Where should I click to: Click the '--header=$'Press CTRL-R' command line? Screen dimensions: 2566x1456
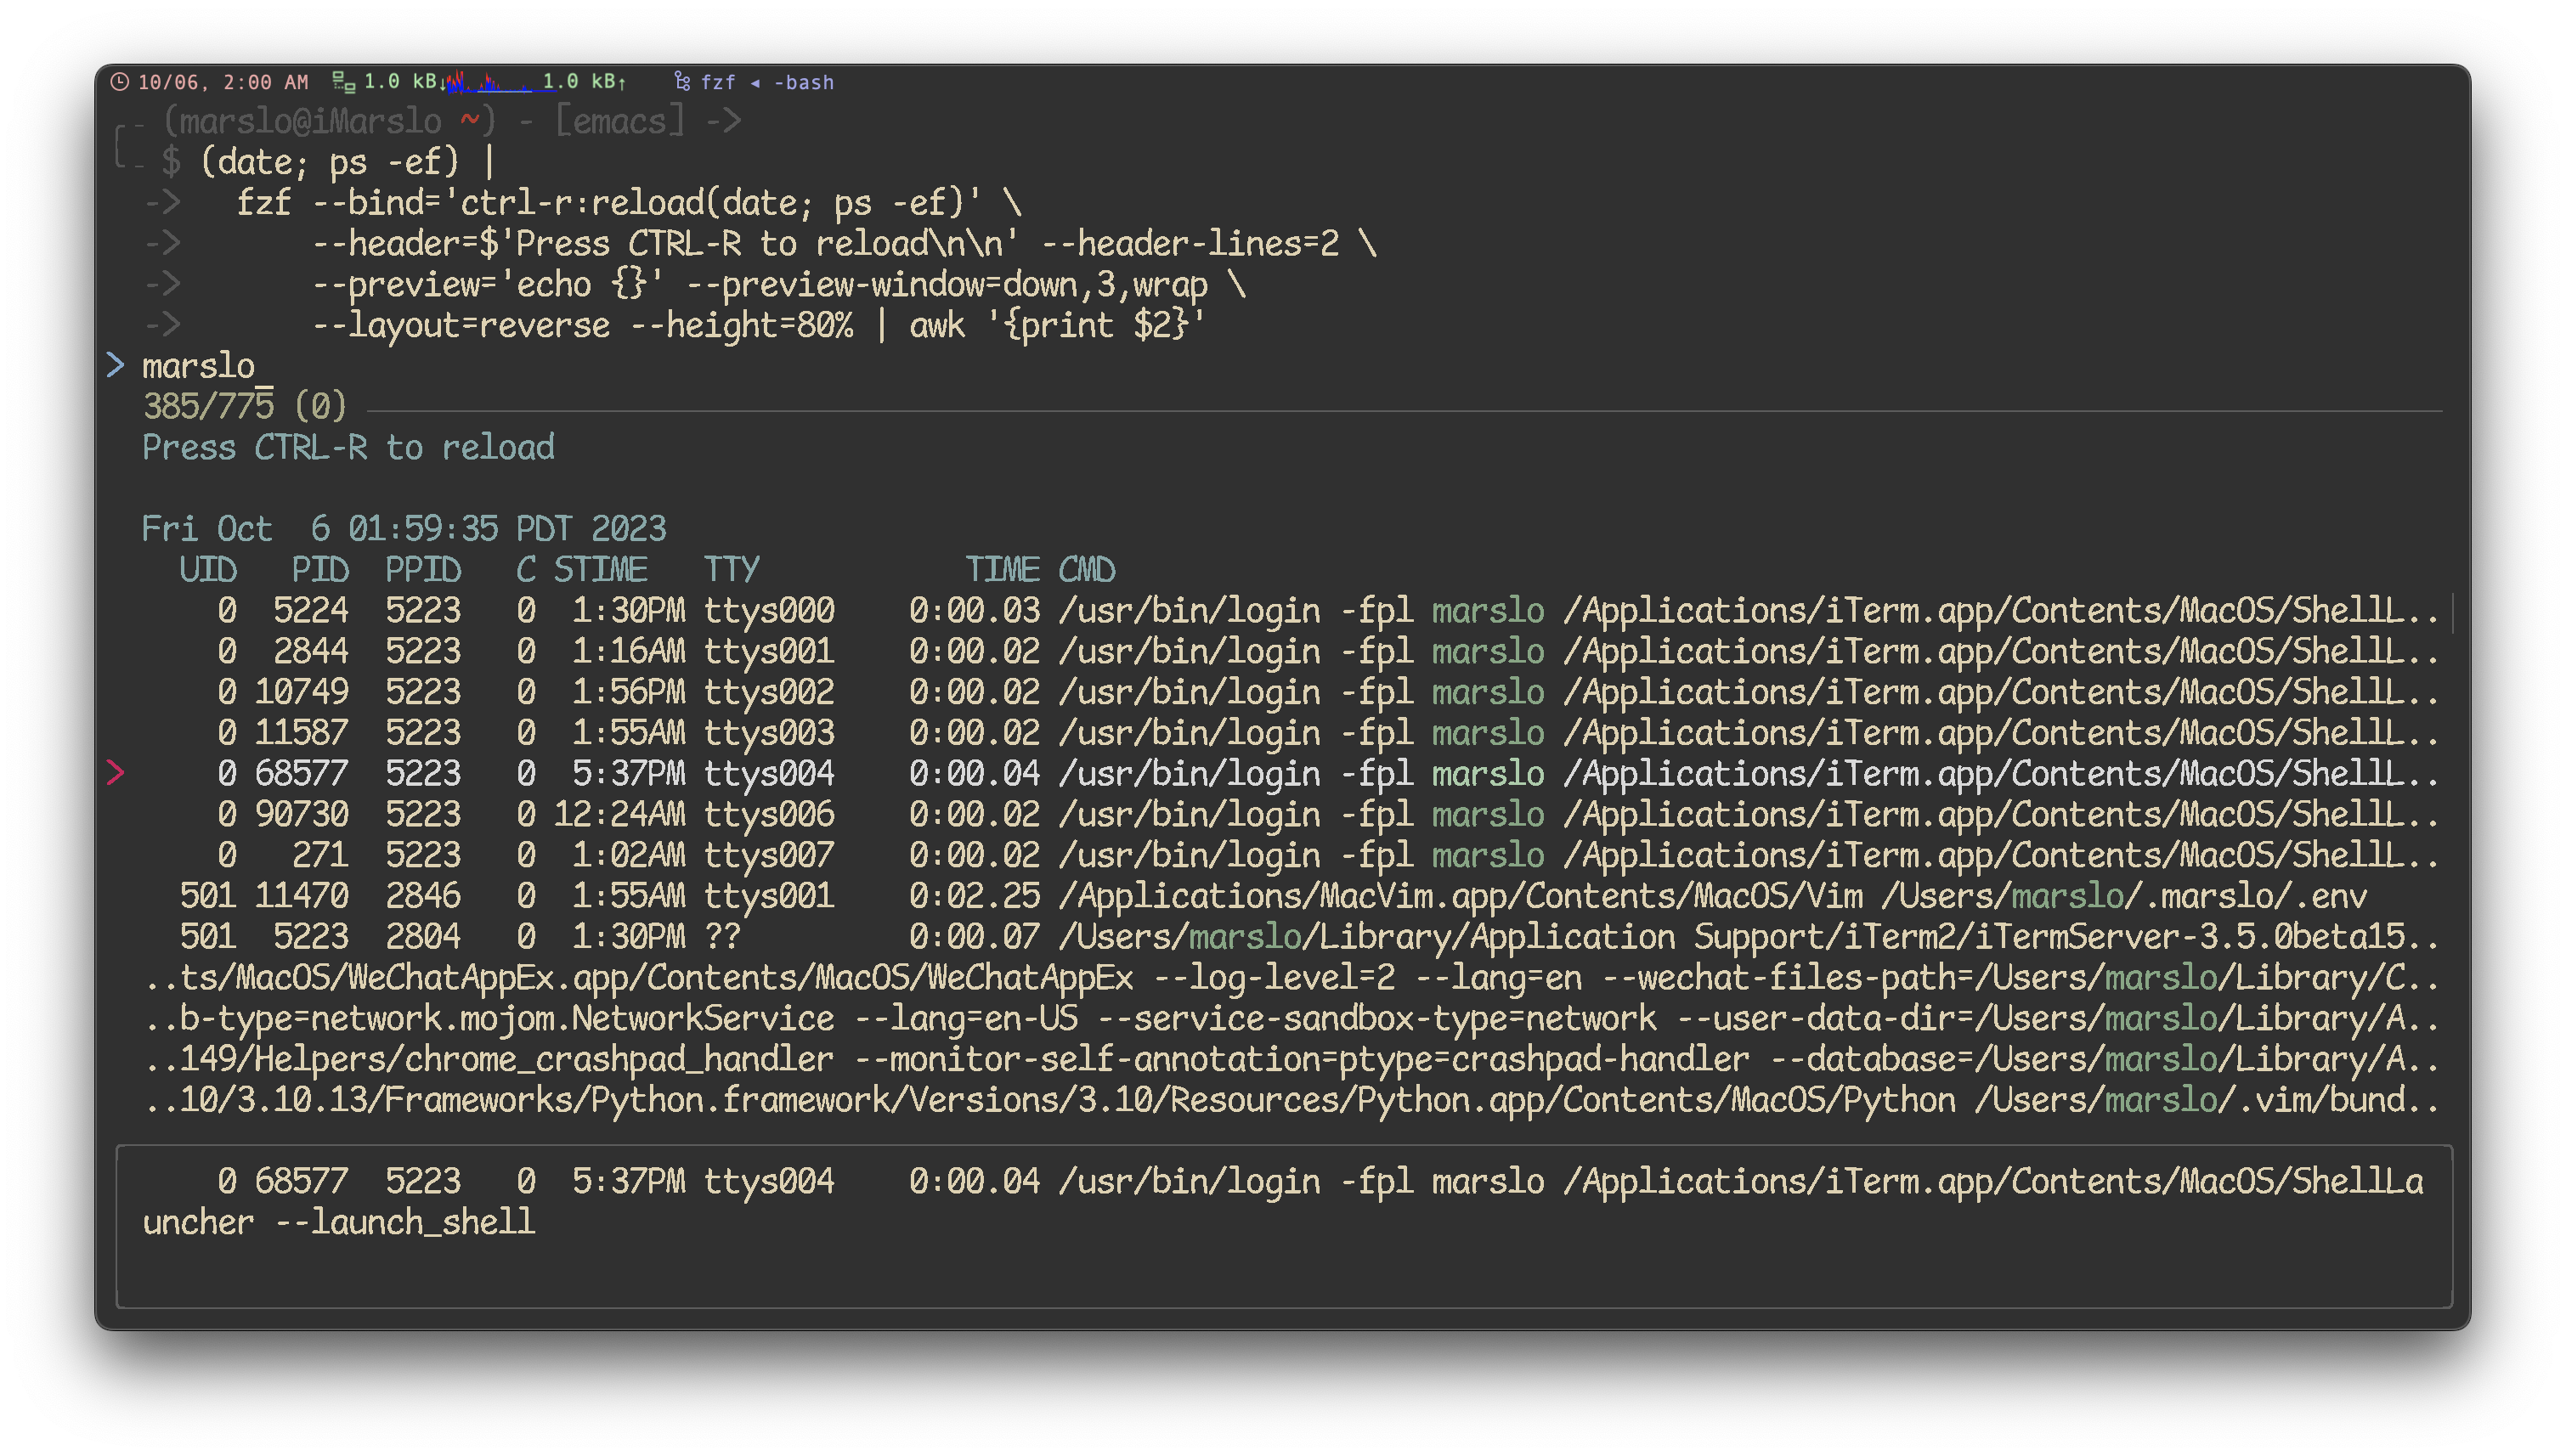[845, 244]
